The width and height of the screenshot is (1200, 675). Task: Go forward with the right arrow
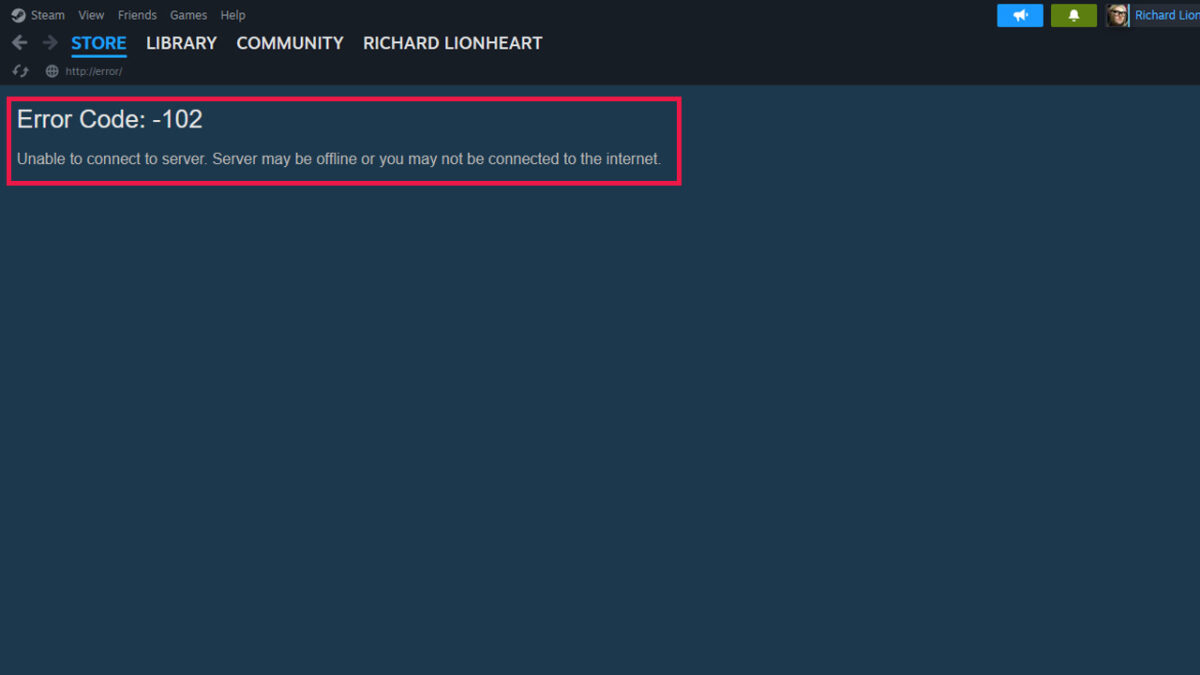50,43
